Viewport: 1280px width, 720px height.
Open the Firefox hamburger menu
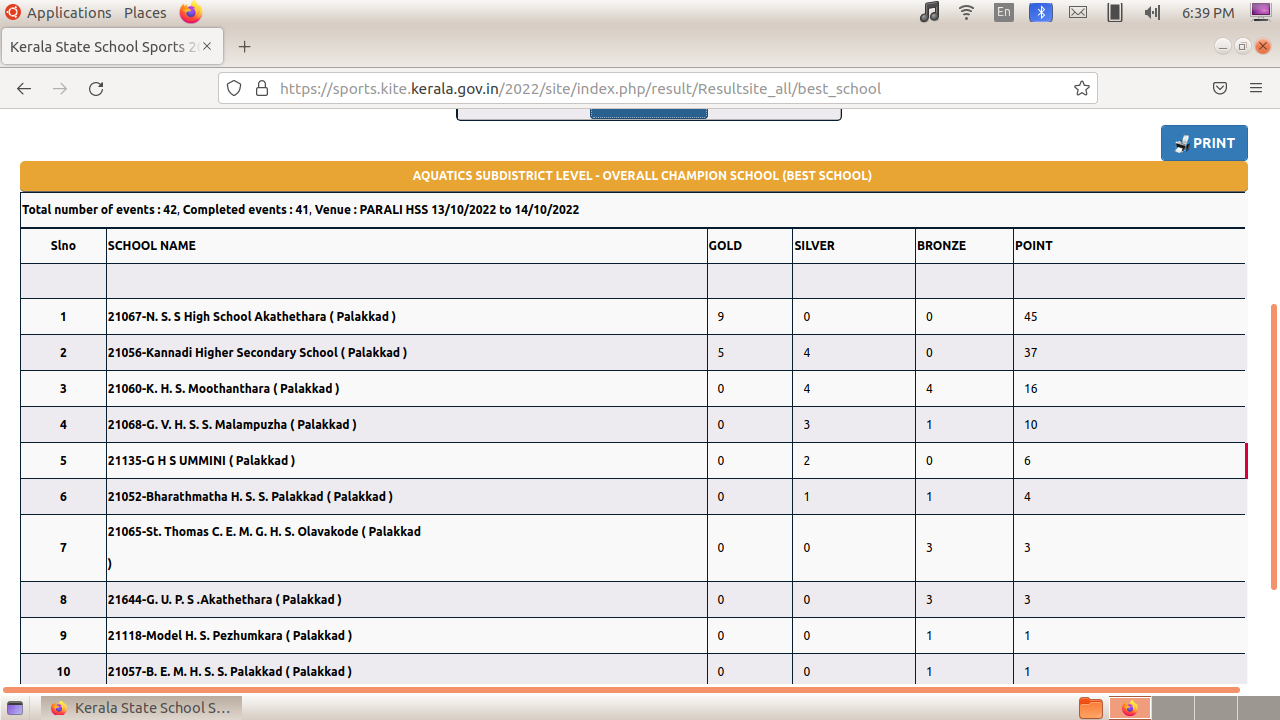(1256, 88)
